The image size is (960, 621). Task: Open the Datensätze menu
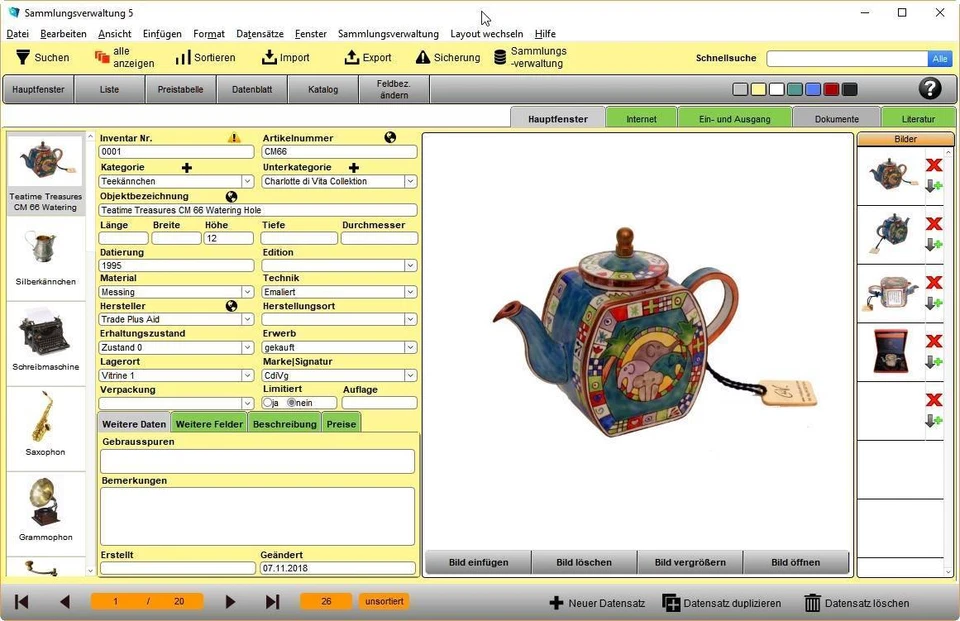pyautogui.click(x=259, y=33)
